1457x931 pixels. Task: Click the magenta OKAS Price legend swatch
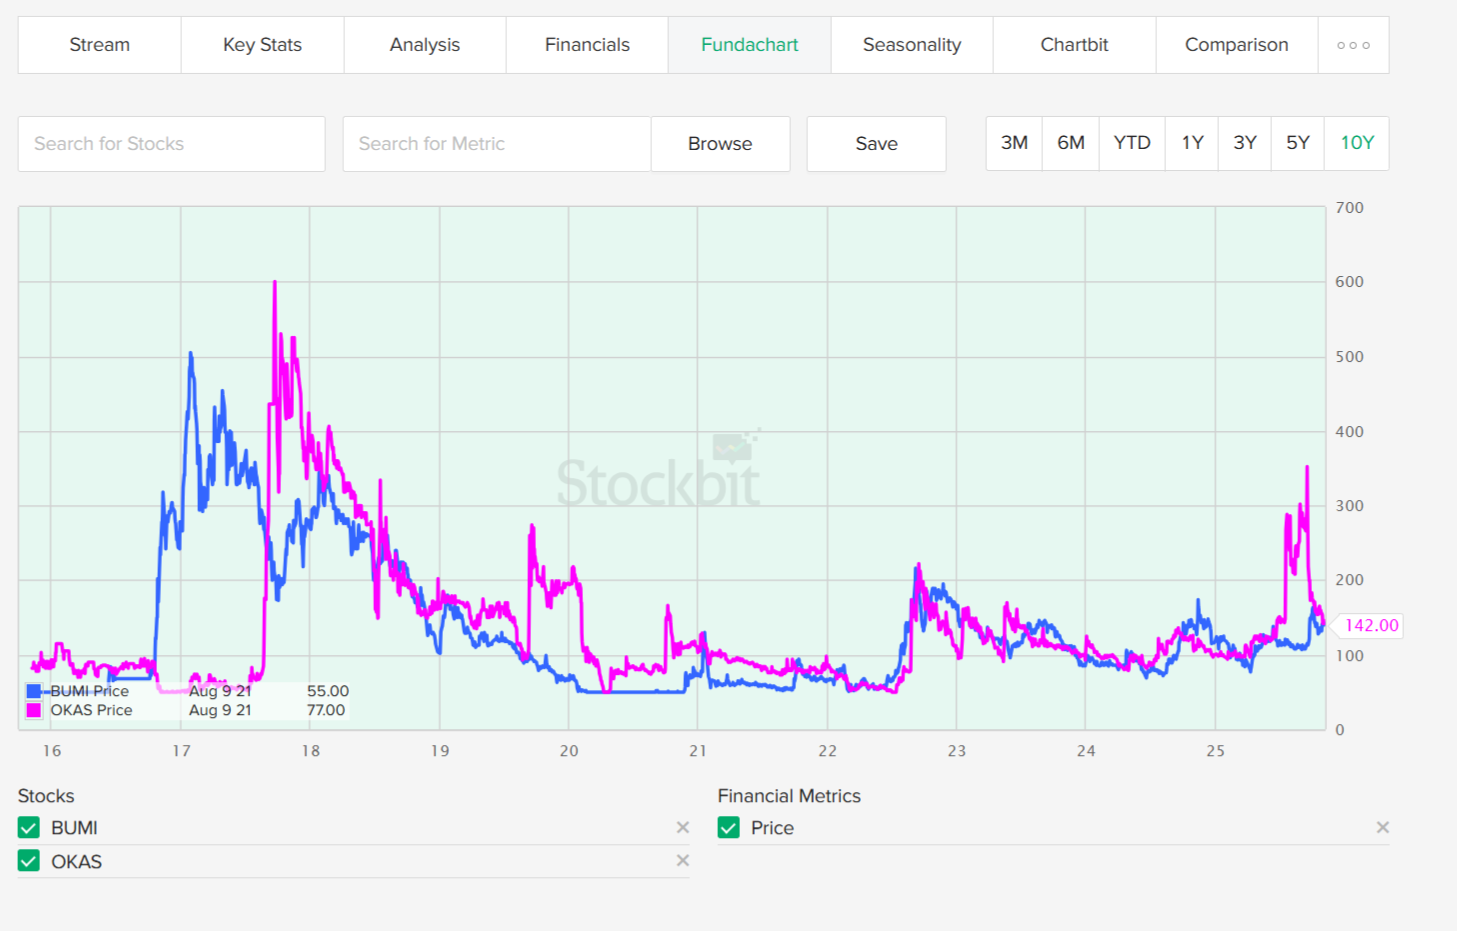point(34,710)
